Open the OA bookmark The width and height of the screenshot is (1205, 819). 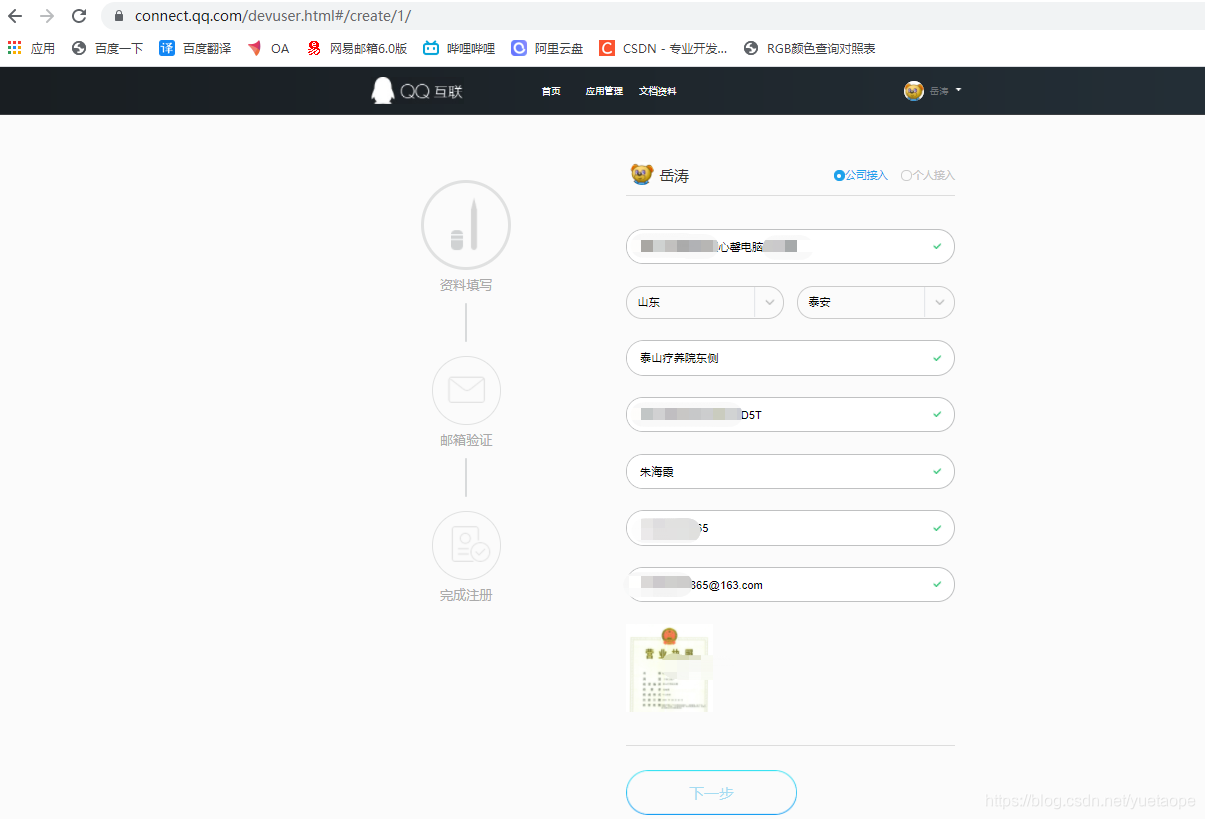pyautogui.click(x=268, y=48)
